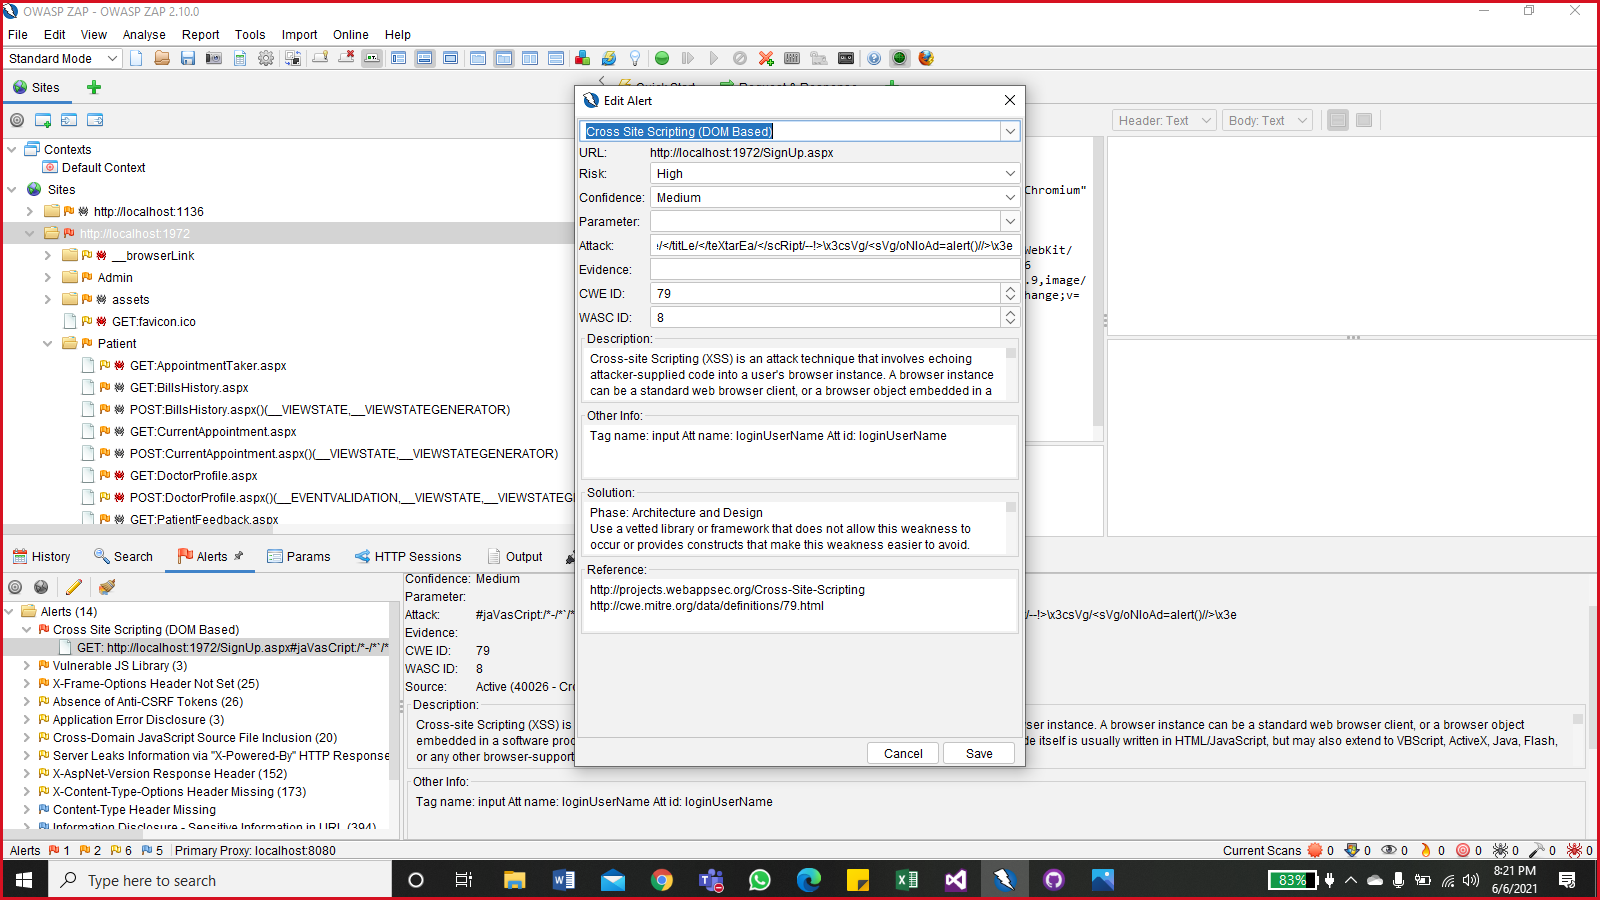Click the Attack text field in dialog

click(x=835, y=245)
